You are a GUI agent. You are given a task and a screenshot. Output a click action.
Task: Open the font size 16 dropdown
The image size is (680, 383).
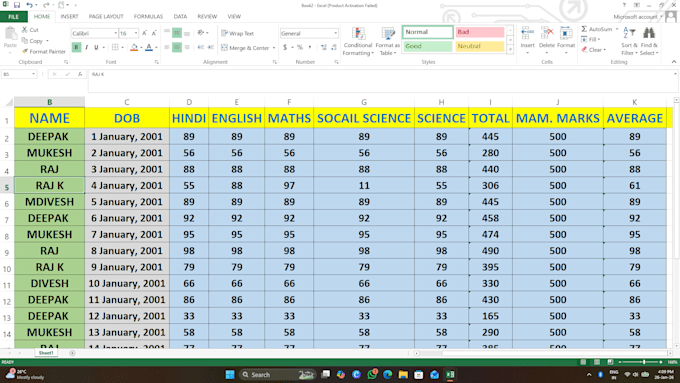click(136, 33)
